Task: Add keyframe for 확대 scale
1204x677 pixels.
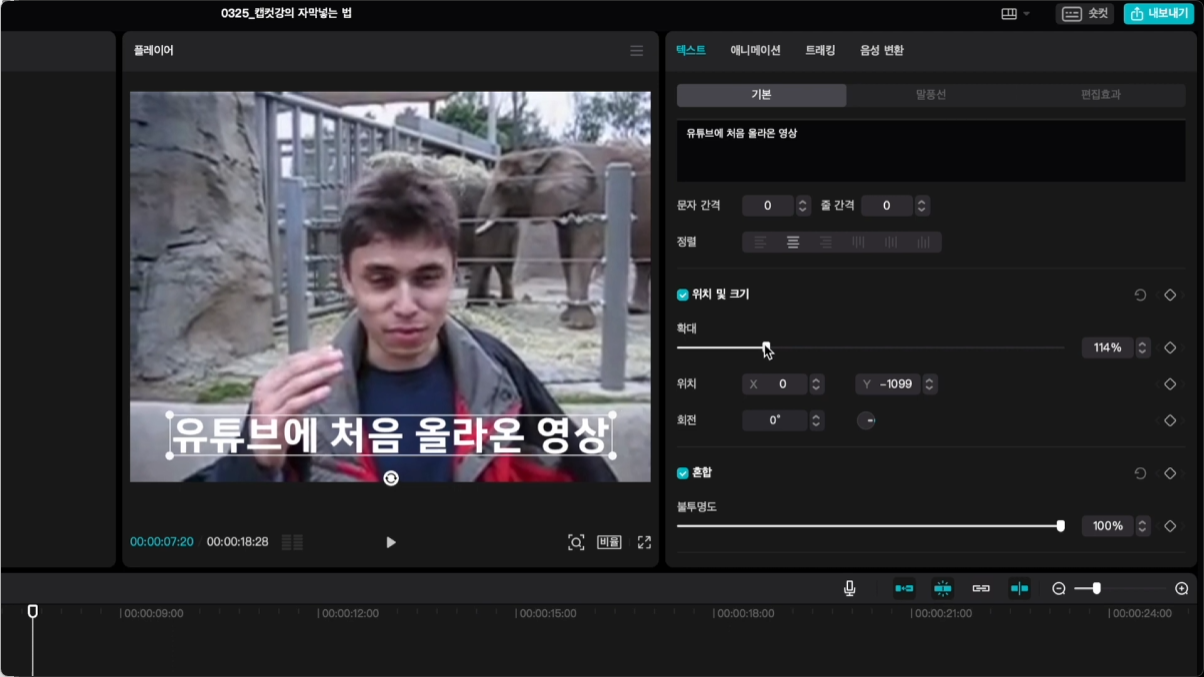Action: click(x=1170, y=348)
